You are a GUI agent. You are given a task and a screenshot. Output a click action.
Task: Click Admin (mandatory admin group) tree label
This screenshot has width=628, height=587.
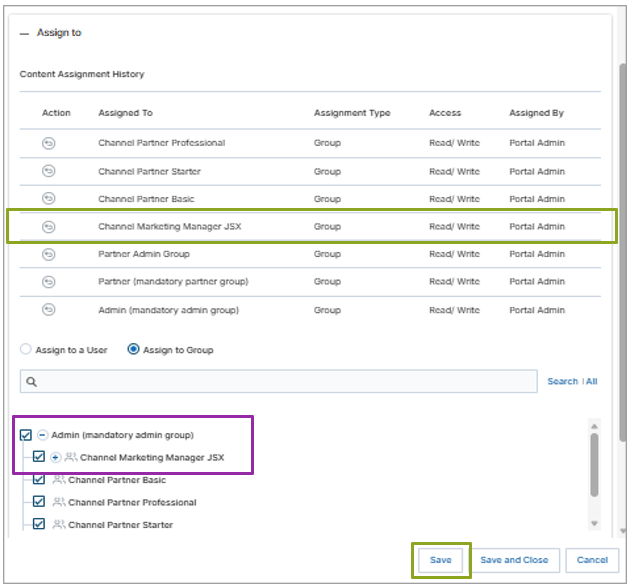pos(123,435)
